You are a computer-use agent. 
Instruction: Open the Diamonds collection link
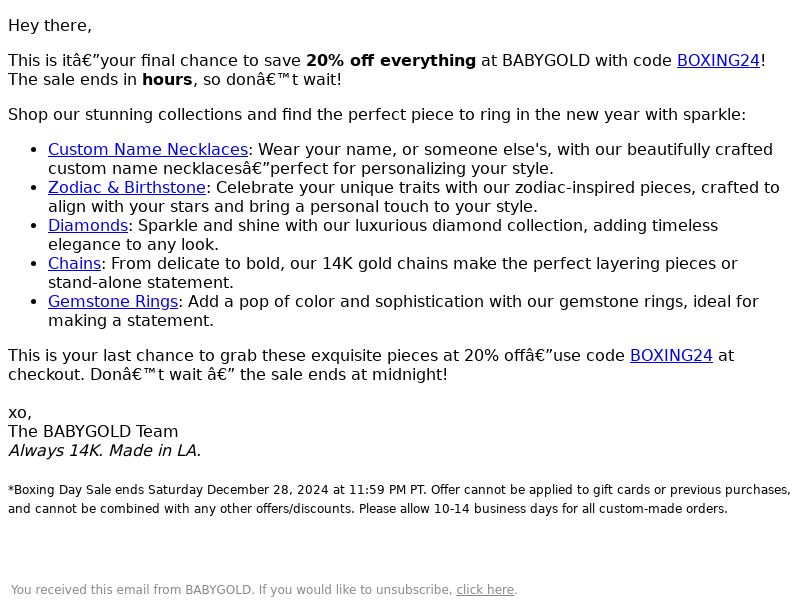pyautogui.click(x=88, y=226)
